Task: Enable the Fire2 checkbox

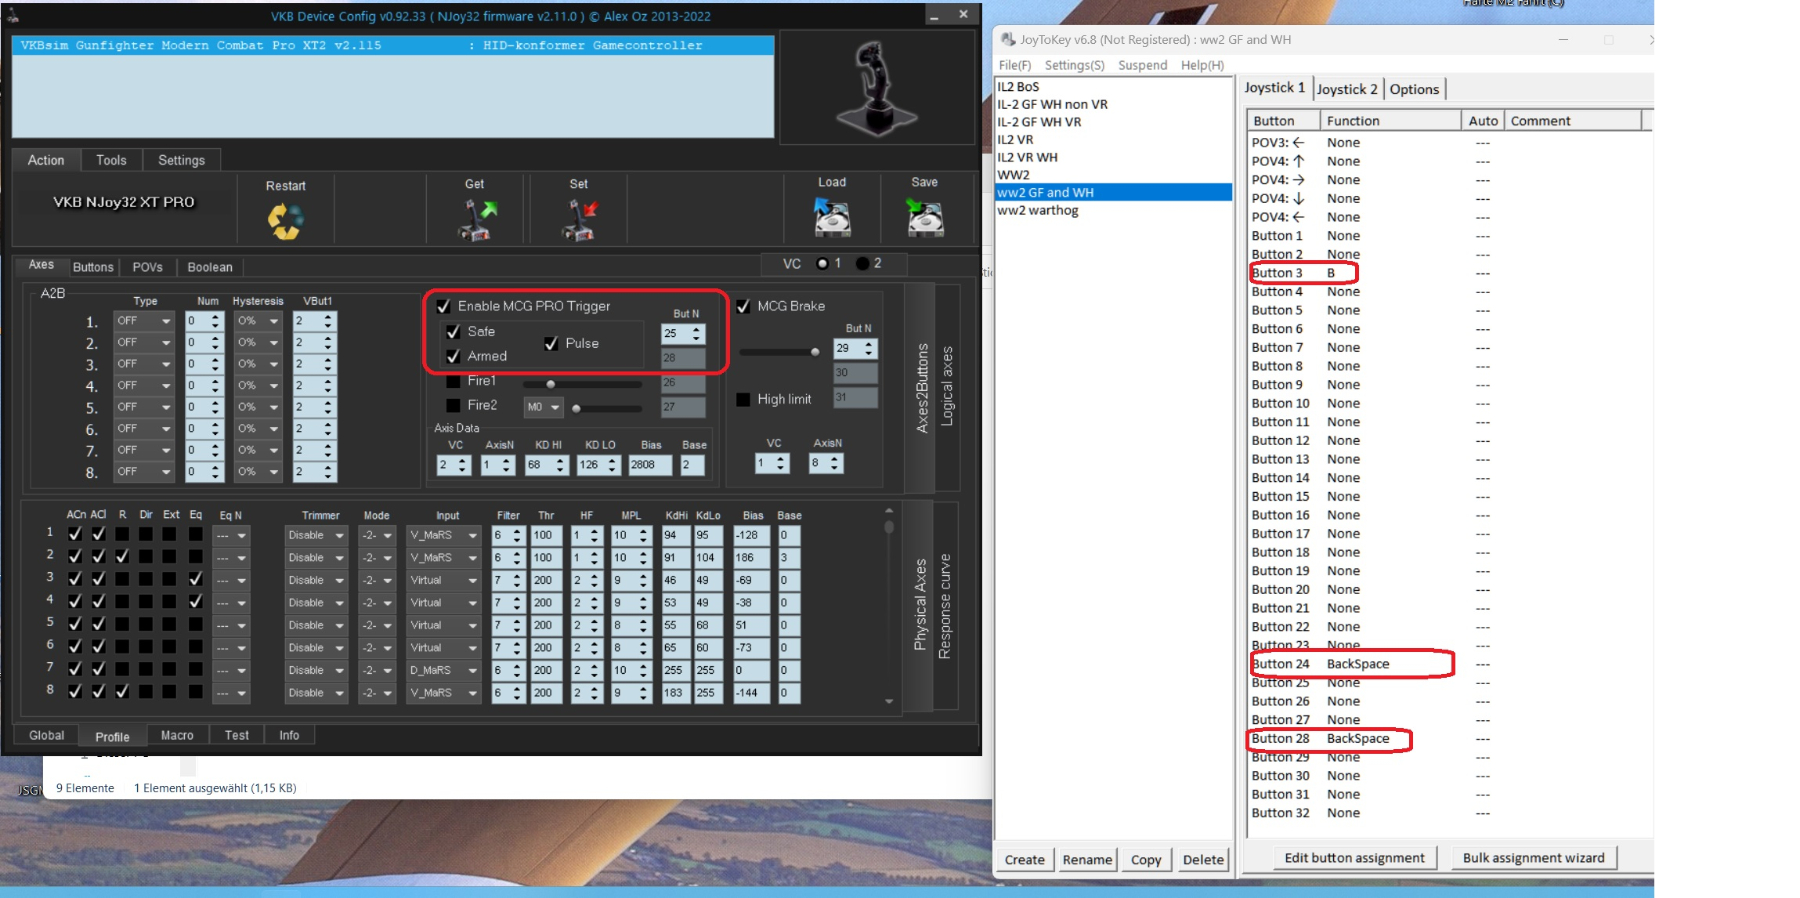Action: click(453, 405)
